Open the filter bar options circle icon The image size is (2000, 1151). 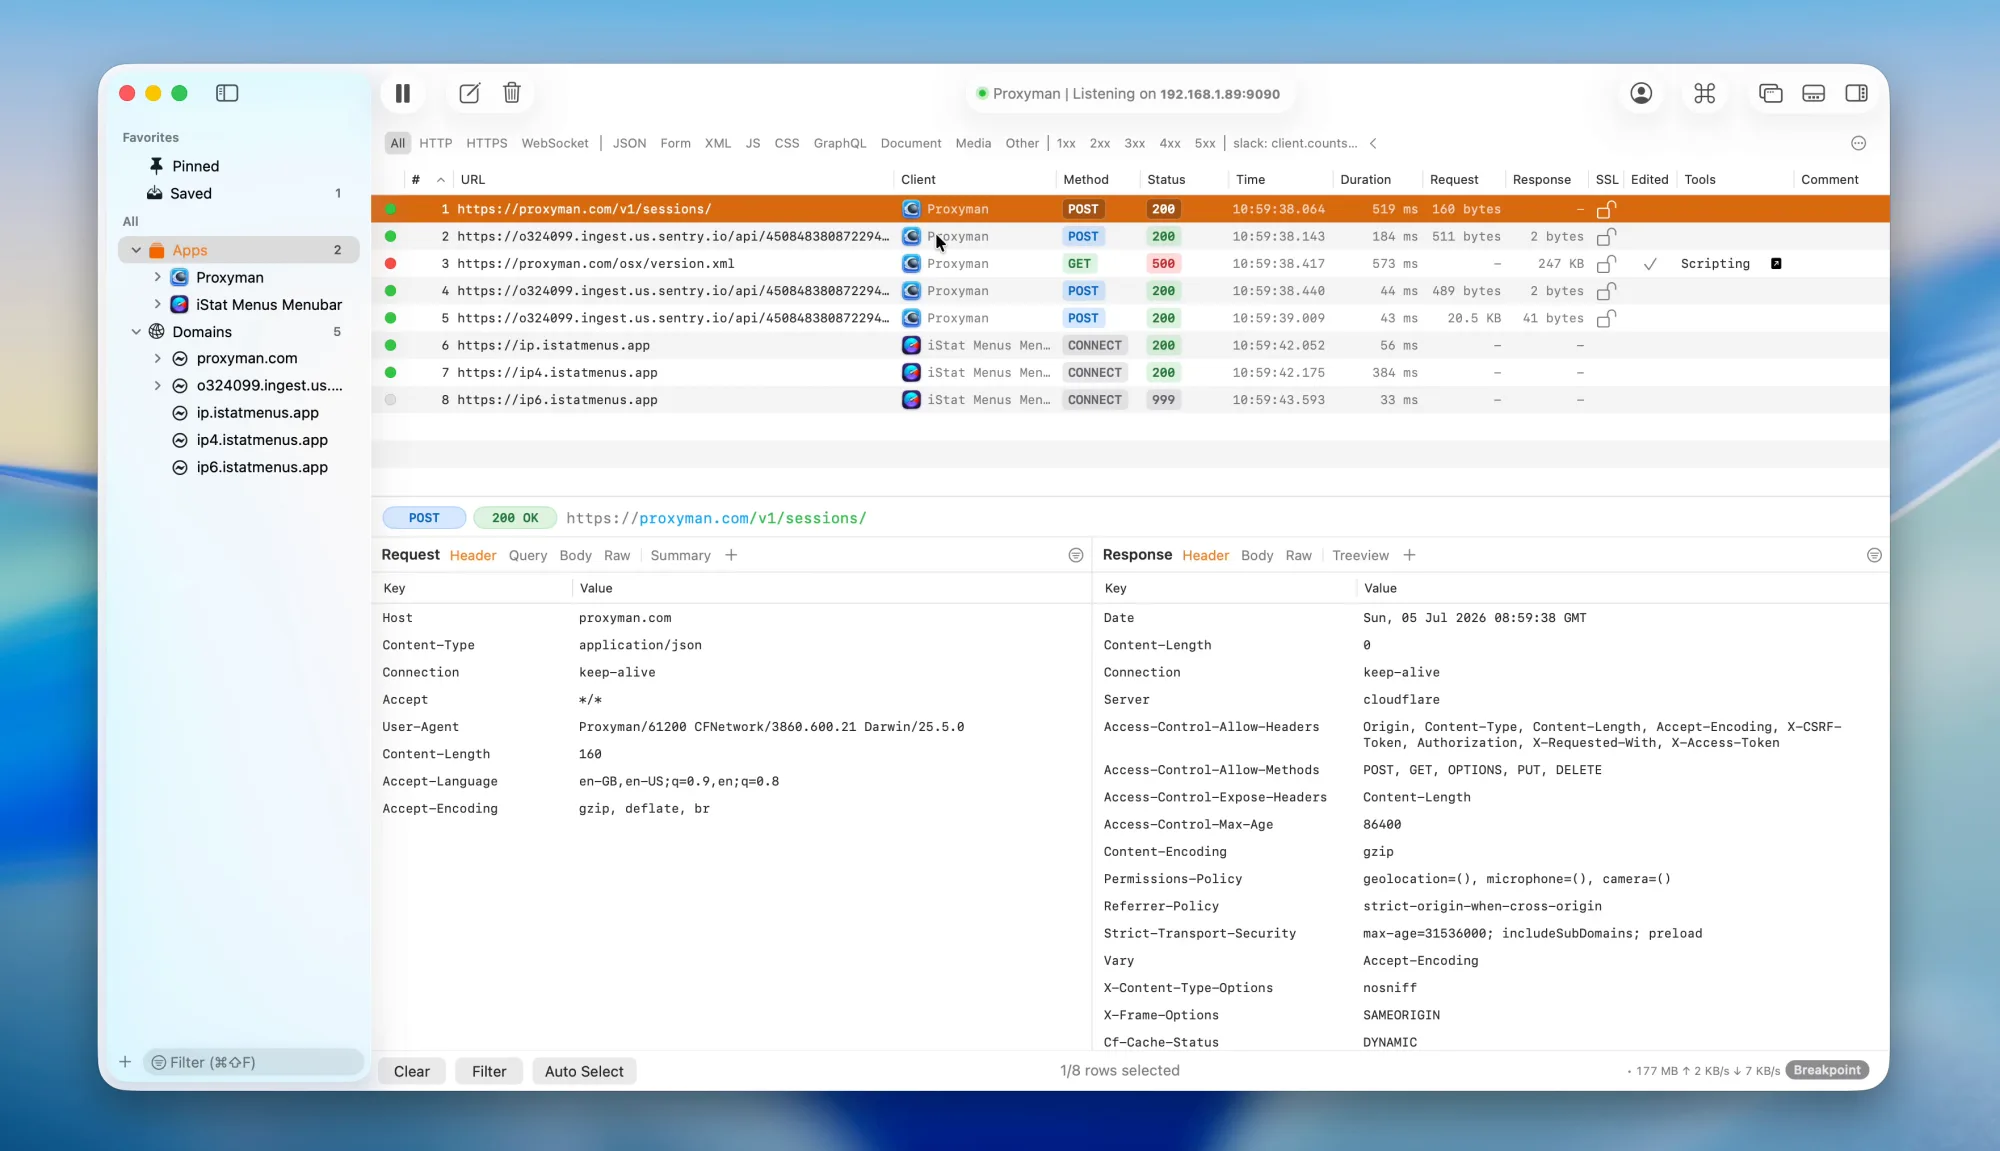(1859, 143)
